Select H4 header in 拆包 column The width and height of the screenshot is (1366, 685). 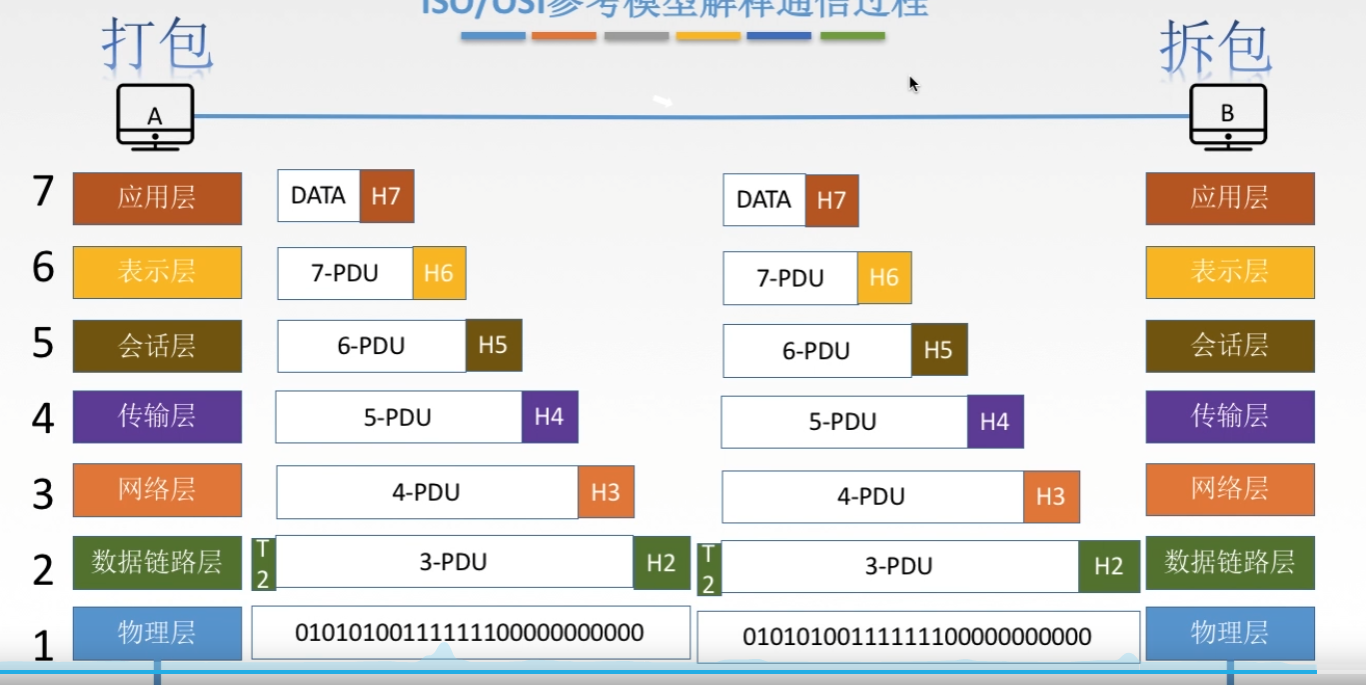995,422
